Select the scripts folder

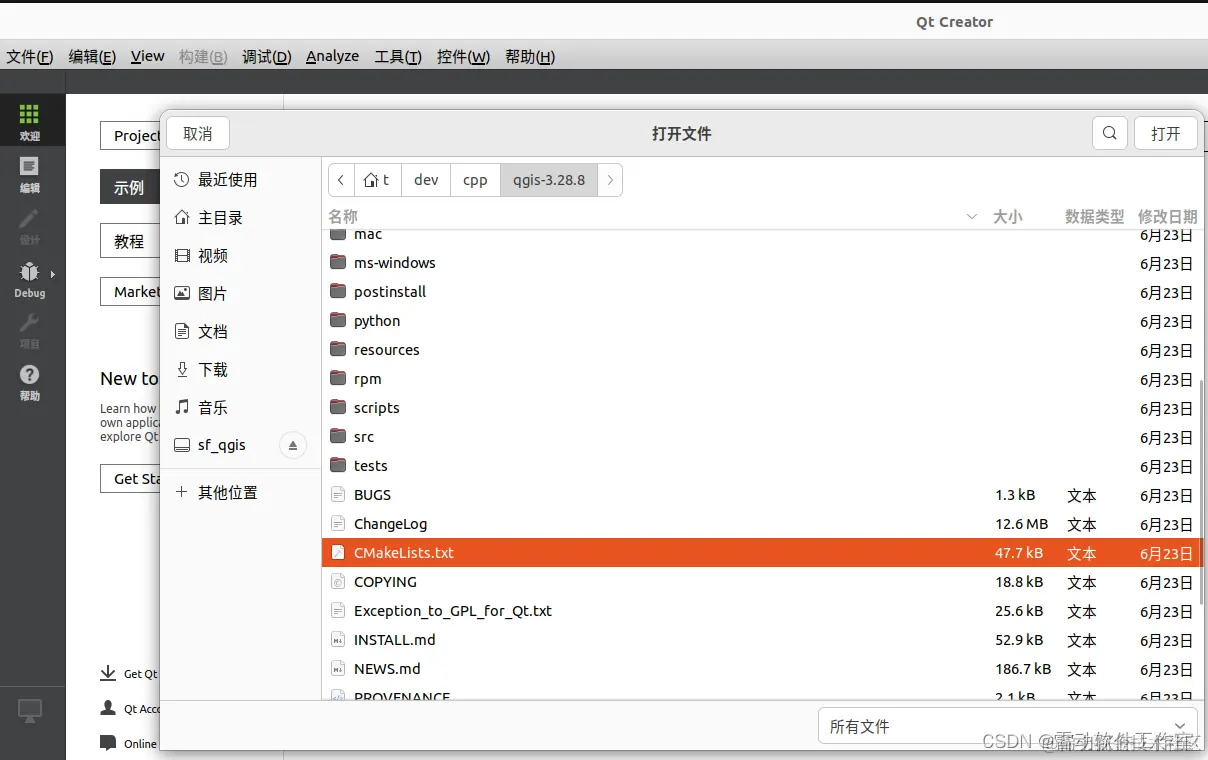click(x=762, y=408)
